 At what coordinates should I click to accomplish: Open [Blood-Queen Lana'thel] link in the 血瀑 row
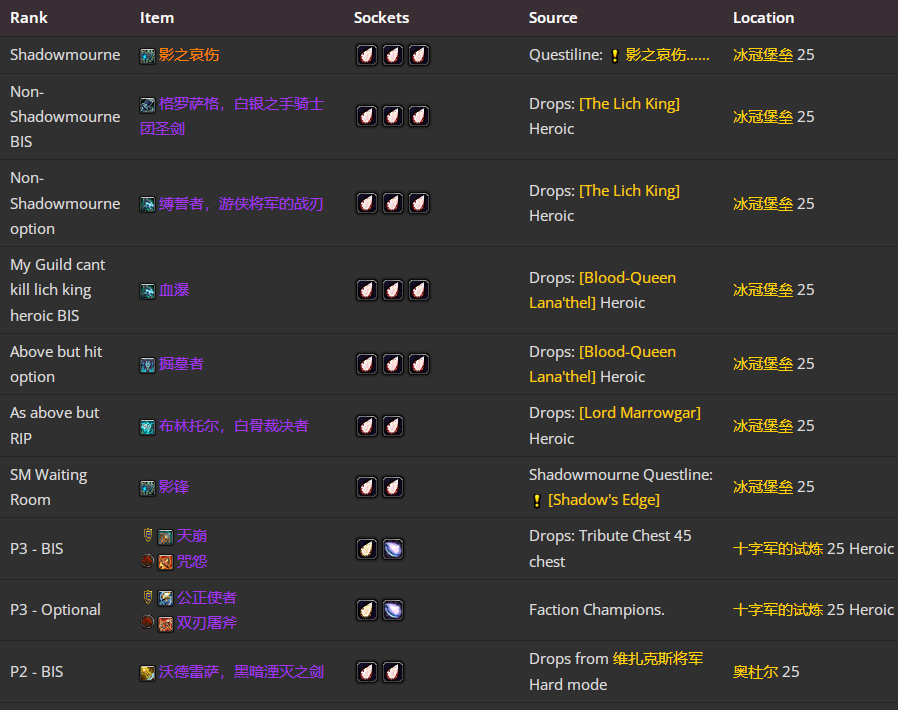(x=602, y=290)
